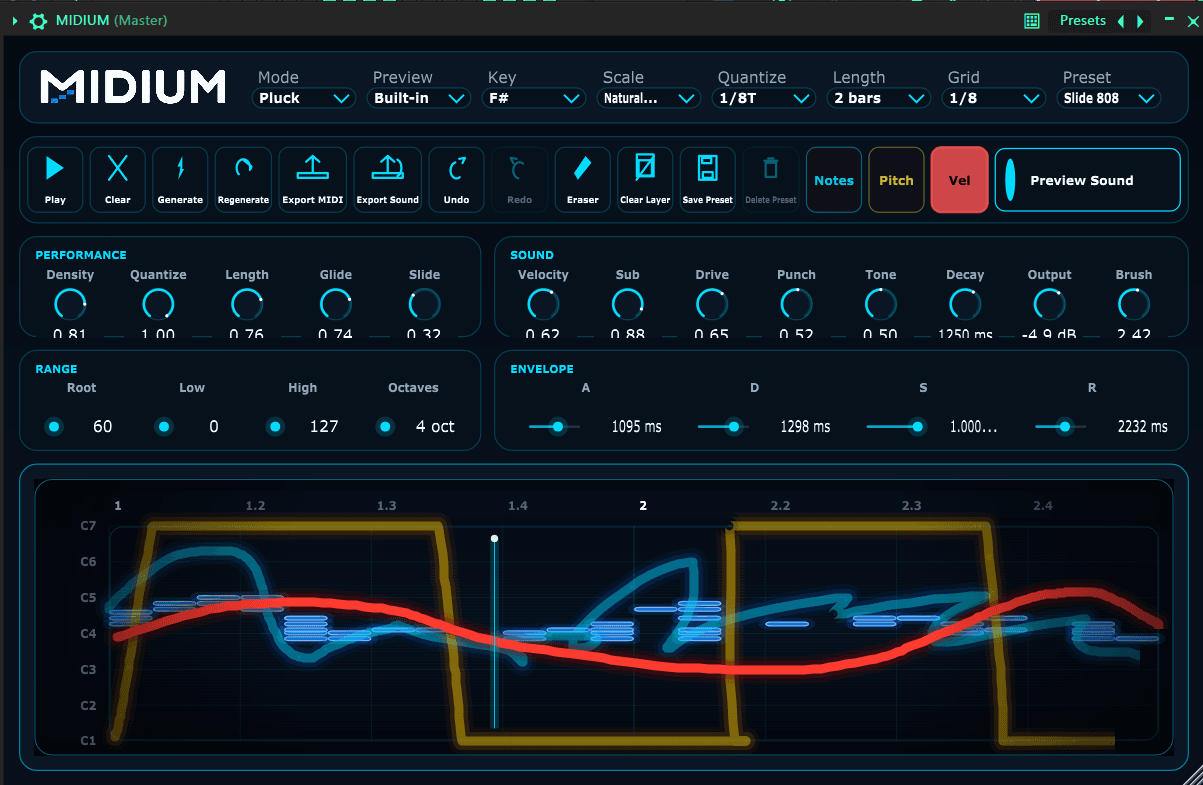Image resolution: width=1203 pixels, height=785 pixels.
Task: Switch to the Pitch layer
Action: point(896,180)
